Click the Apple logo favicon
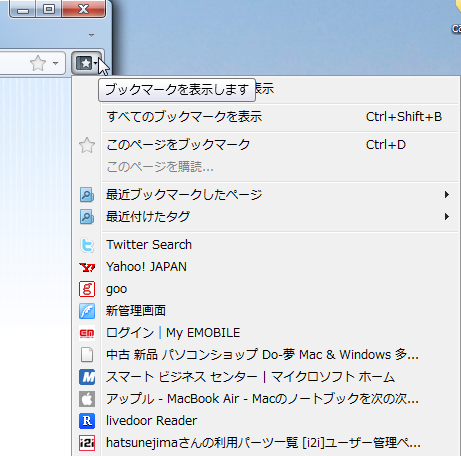461x456 pixels. click(x=87, y=399)
